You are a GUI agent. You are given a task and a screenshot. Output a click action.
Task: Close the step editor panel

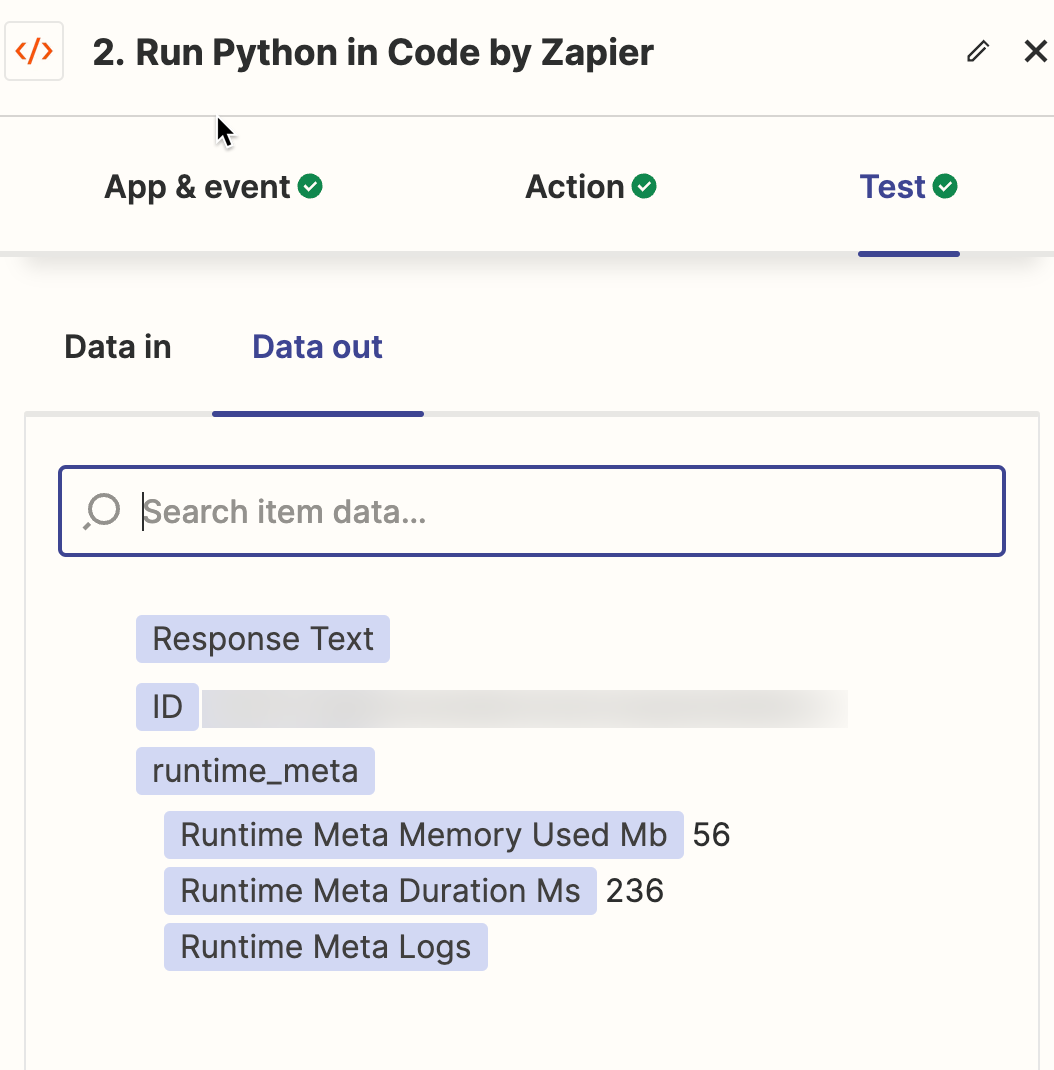point(1035,52)
